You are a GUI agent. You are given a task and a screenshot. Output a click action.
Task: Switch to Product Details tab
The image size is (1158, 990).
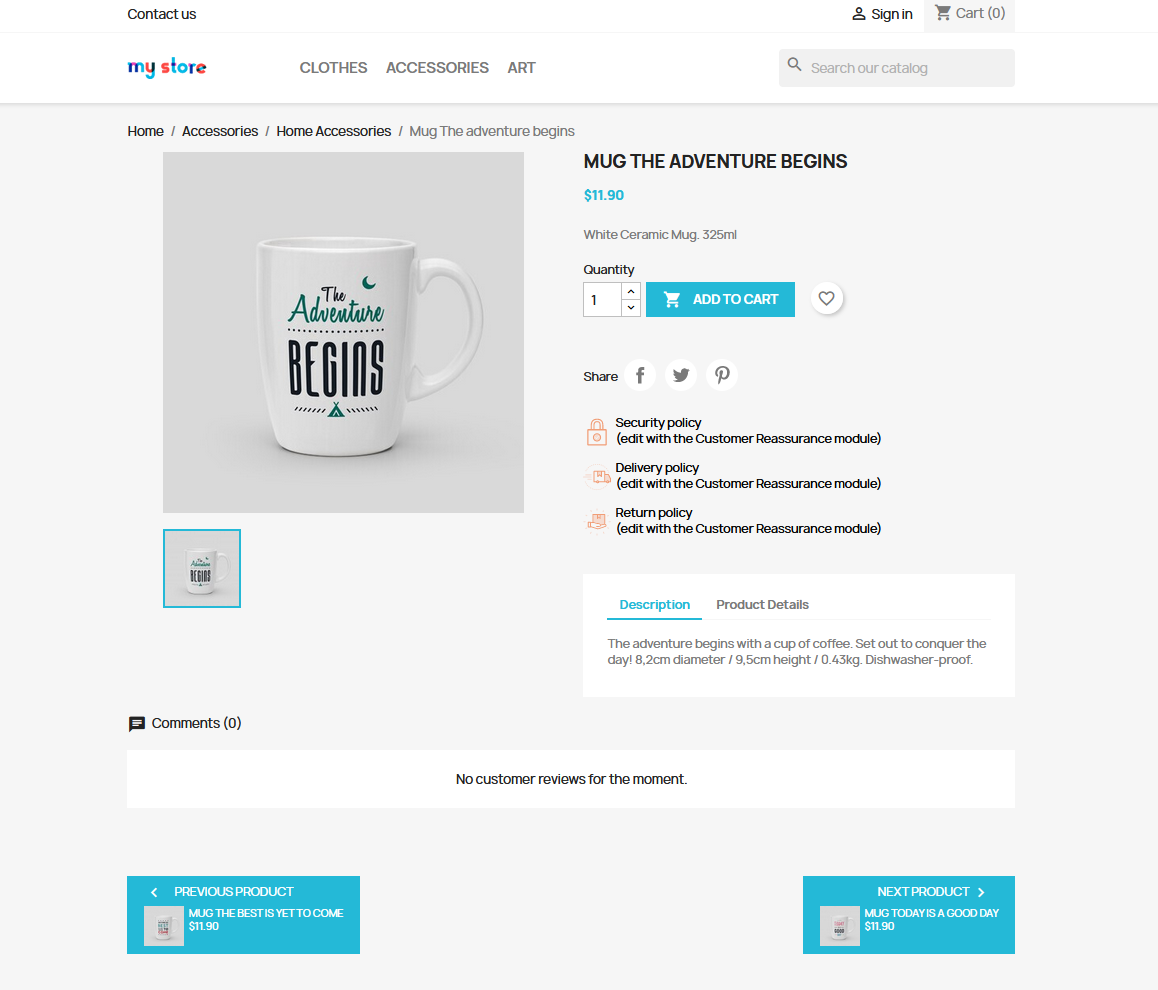point(762,605)
